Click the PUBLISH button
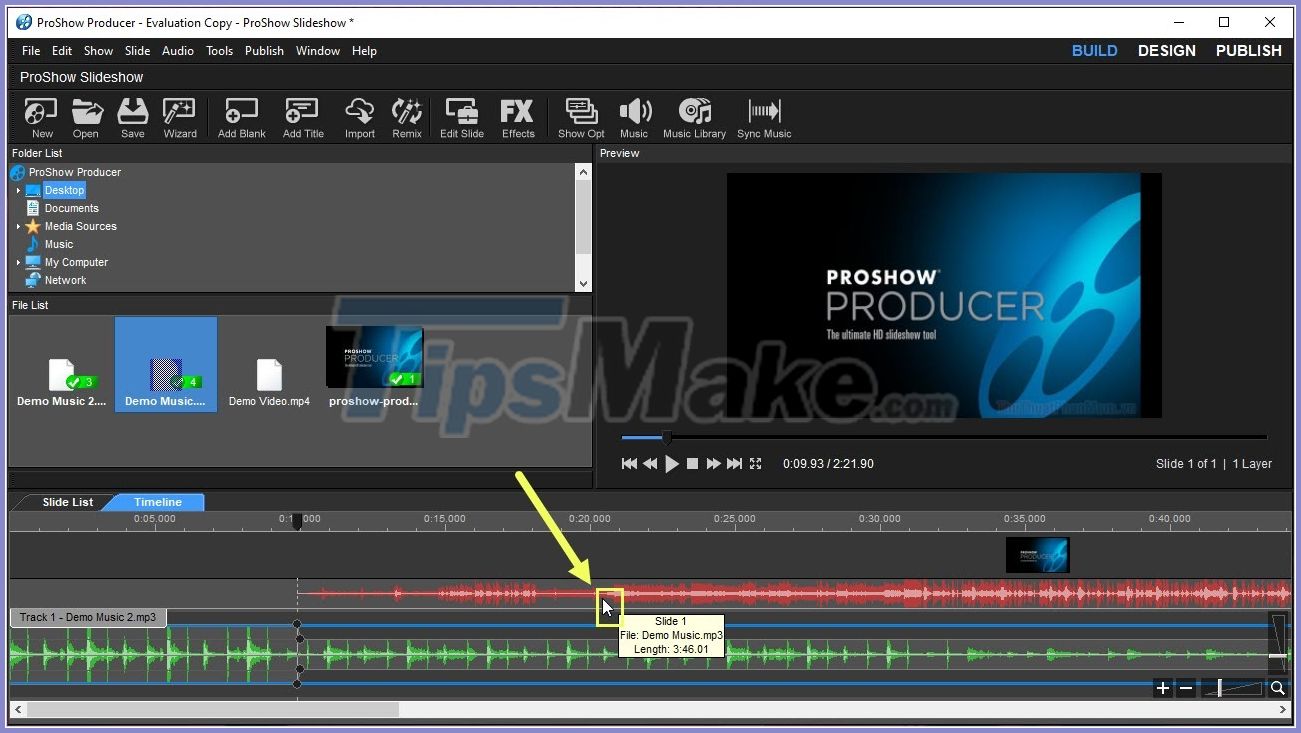The height and width of the screenshot is (733, 1301). pyautogui.click(x=1247, y=50)
